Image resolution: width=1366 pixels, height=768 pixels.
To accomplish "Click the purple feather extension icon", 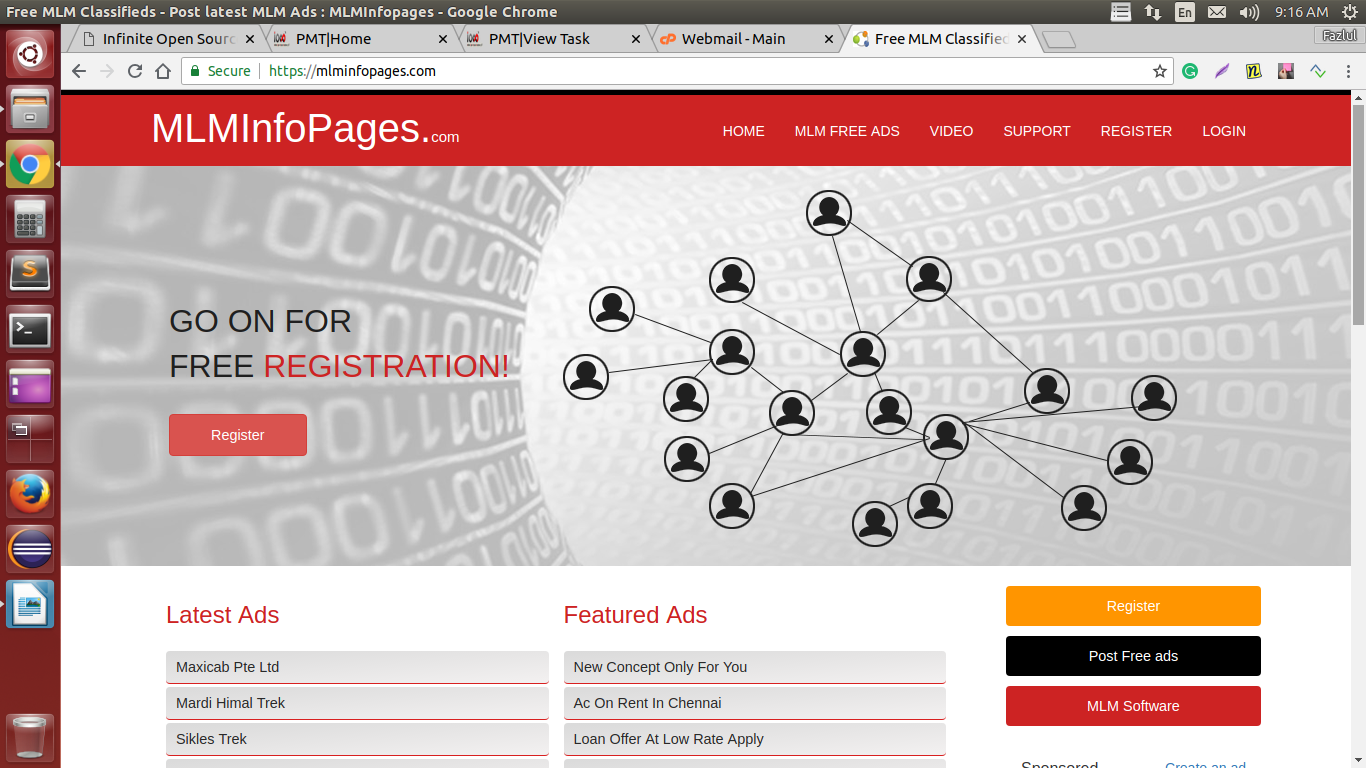I will coord(1222,71).
